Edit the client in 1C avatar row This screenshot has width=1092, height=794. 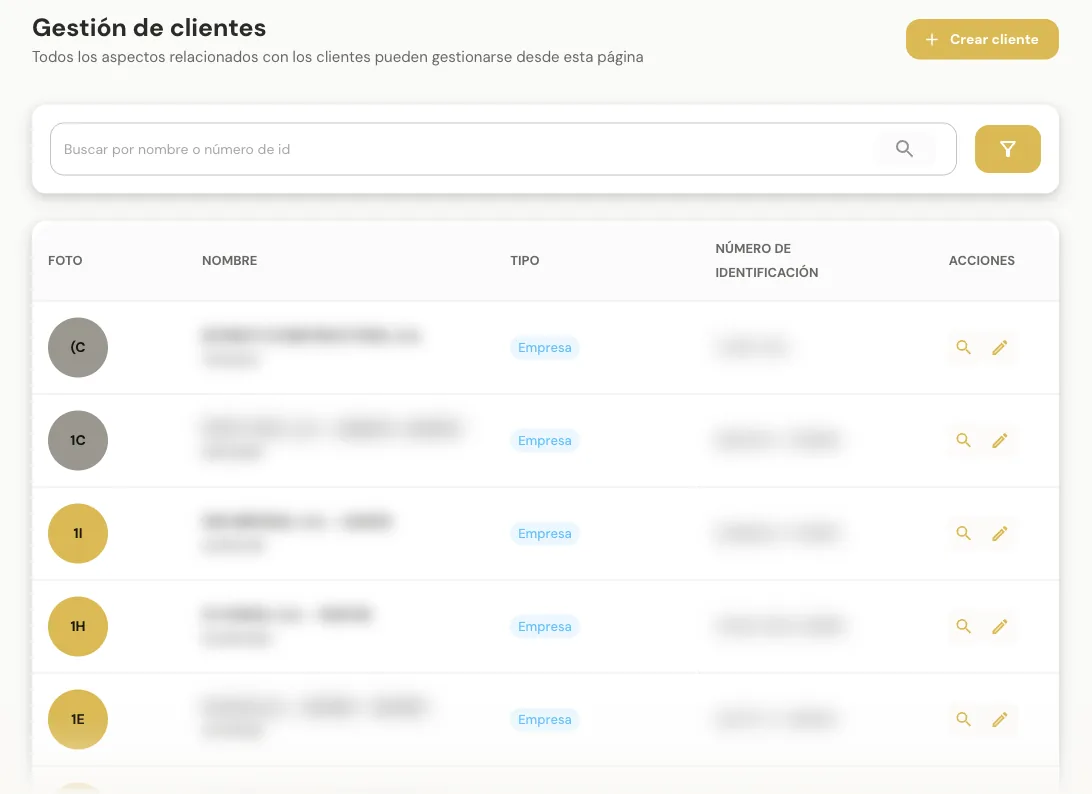pyautogui.click(x=999, y=440)
